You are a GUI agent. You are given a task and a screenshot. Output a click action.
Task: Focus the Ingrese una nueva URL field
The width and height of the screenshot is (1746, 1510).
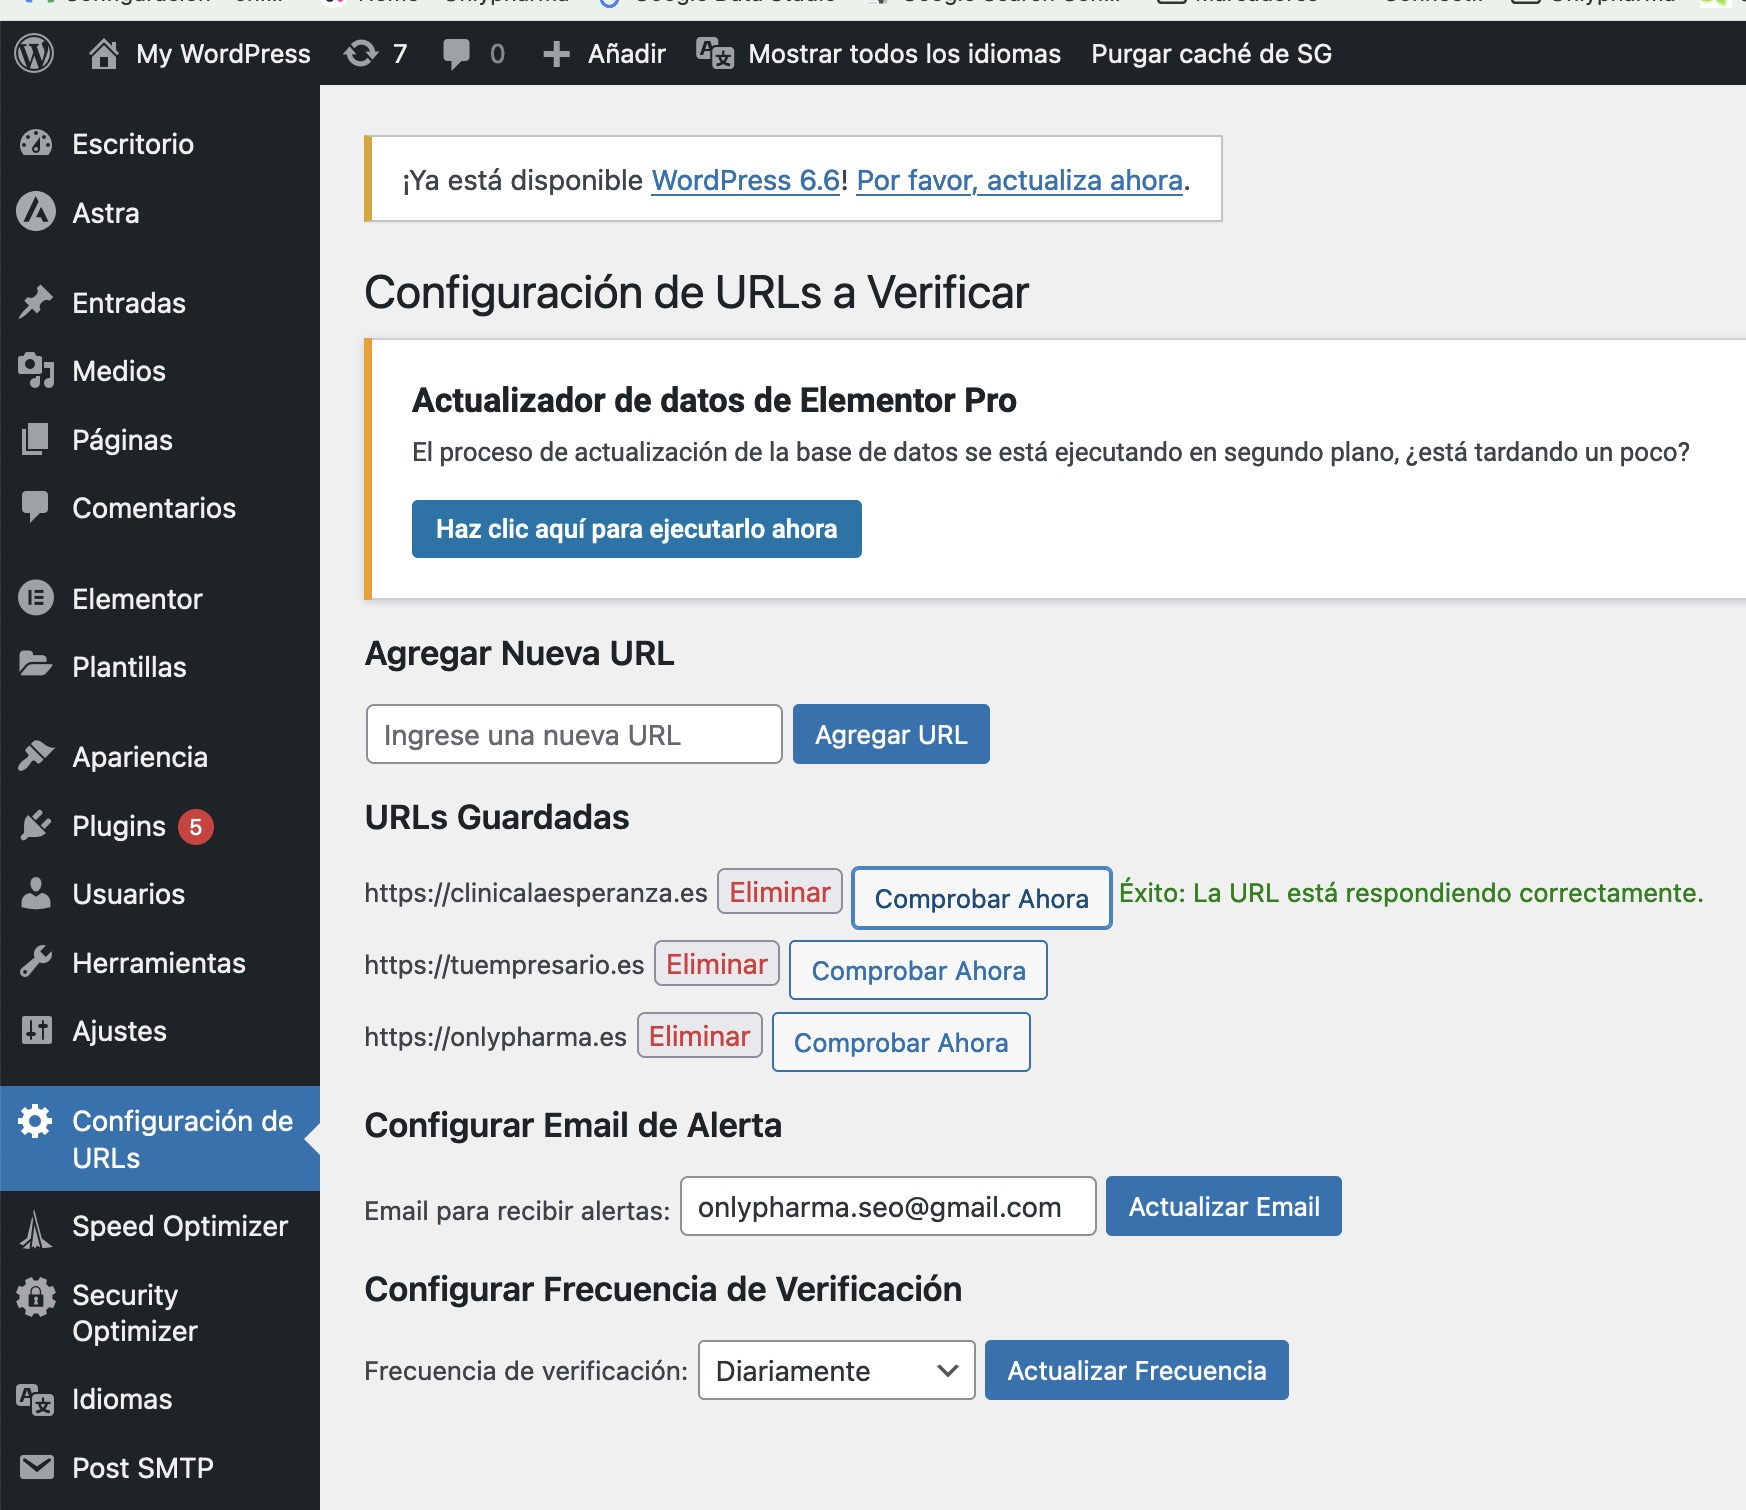click(x=574, y=734)
